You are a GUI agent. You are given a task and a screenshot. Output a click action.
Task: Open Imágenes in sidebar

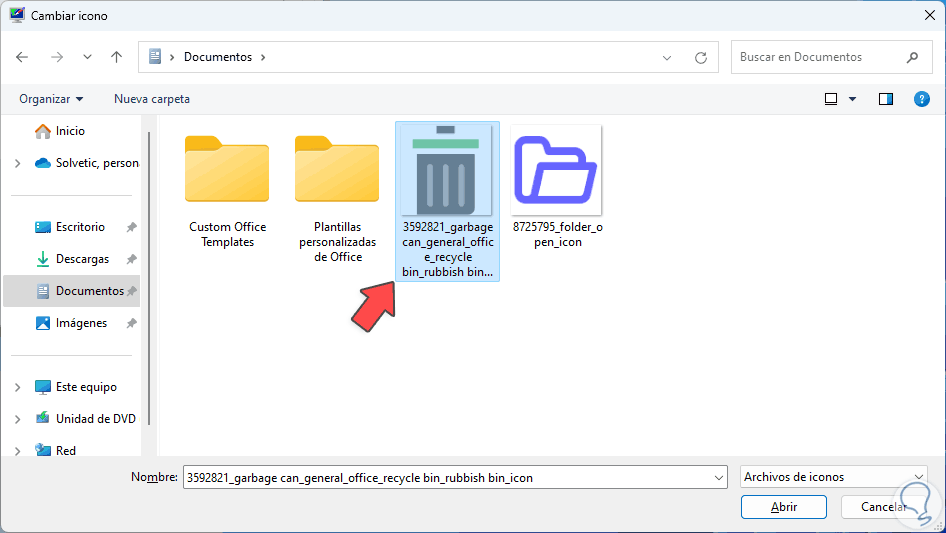click(71, 323)
